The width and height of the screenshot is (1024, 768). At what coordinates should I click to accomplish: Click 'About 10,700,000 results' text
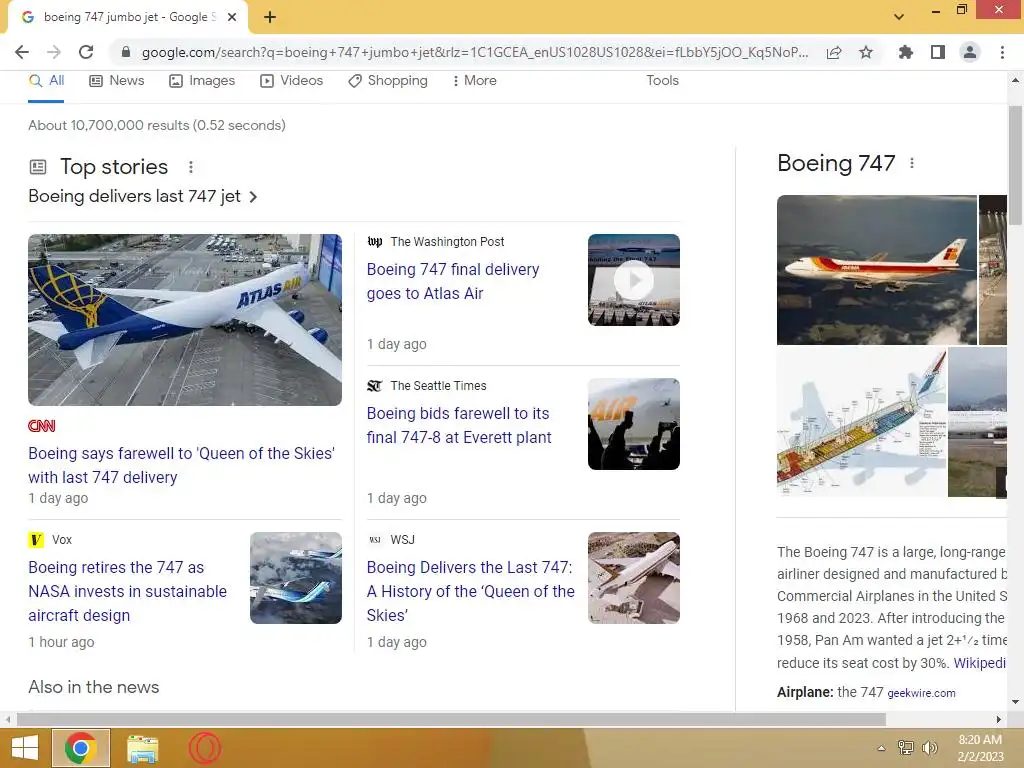(157, 125)
